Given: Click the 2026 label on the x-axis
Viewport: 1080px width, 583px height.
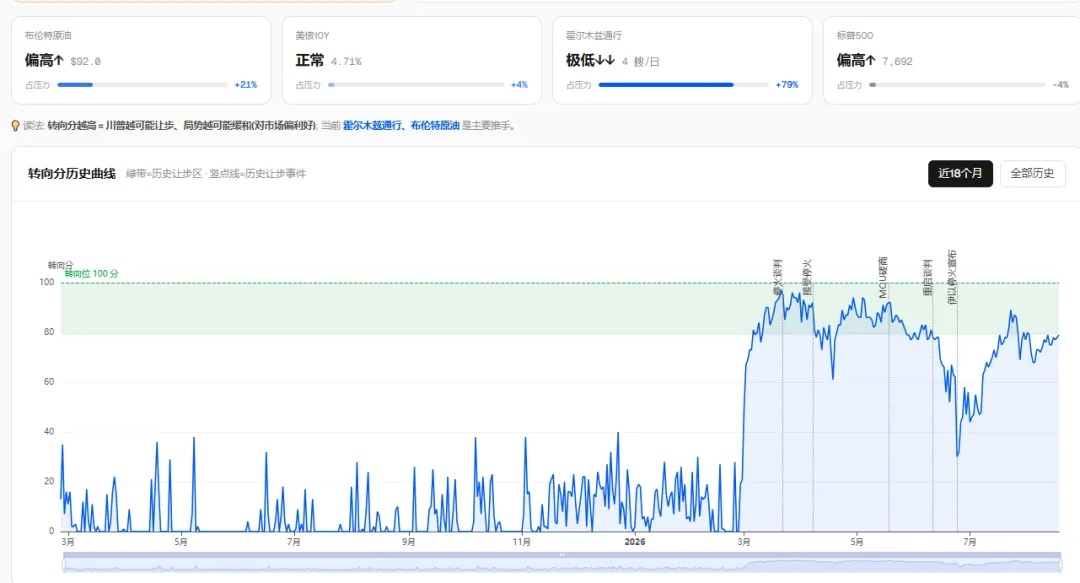Looking at the screenshot, I should pos(634,542).
